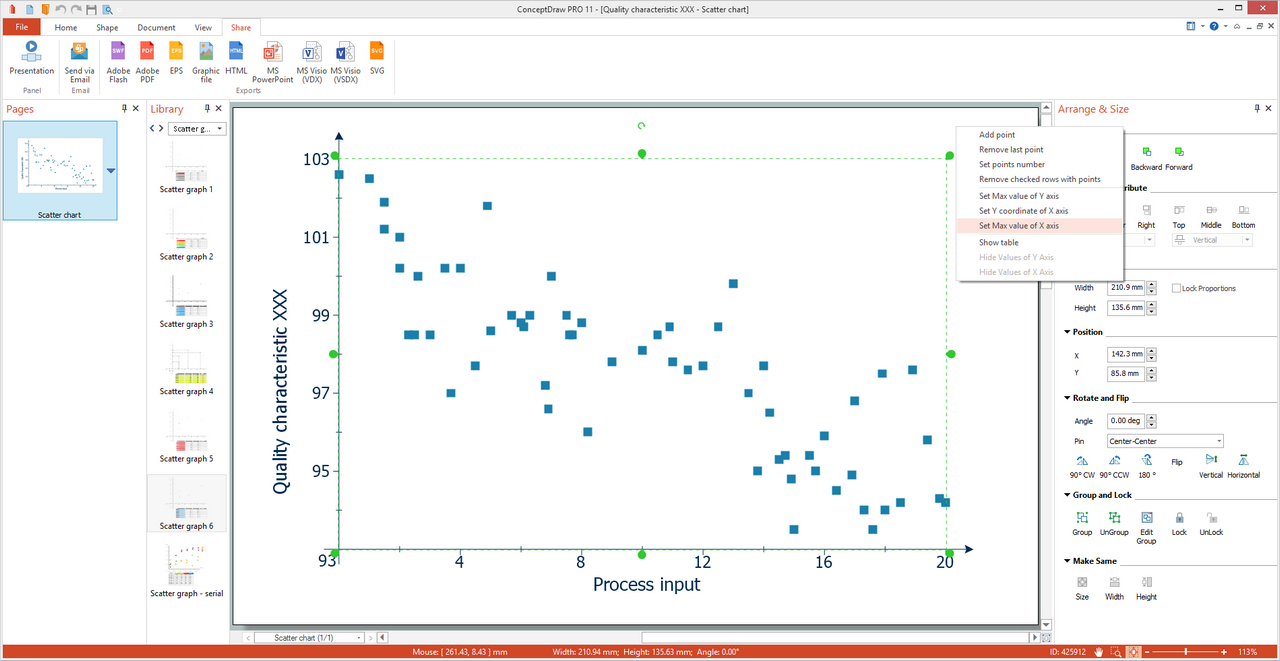Image resolution: width=1280 pixels, height=661 pixels.
Task: Export the chart as HTML
Action: pos(236,57)
